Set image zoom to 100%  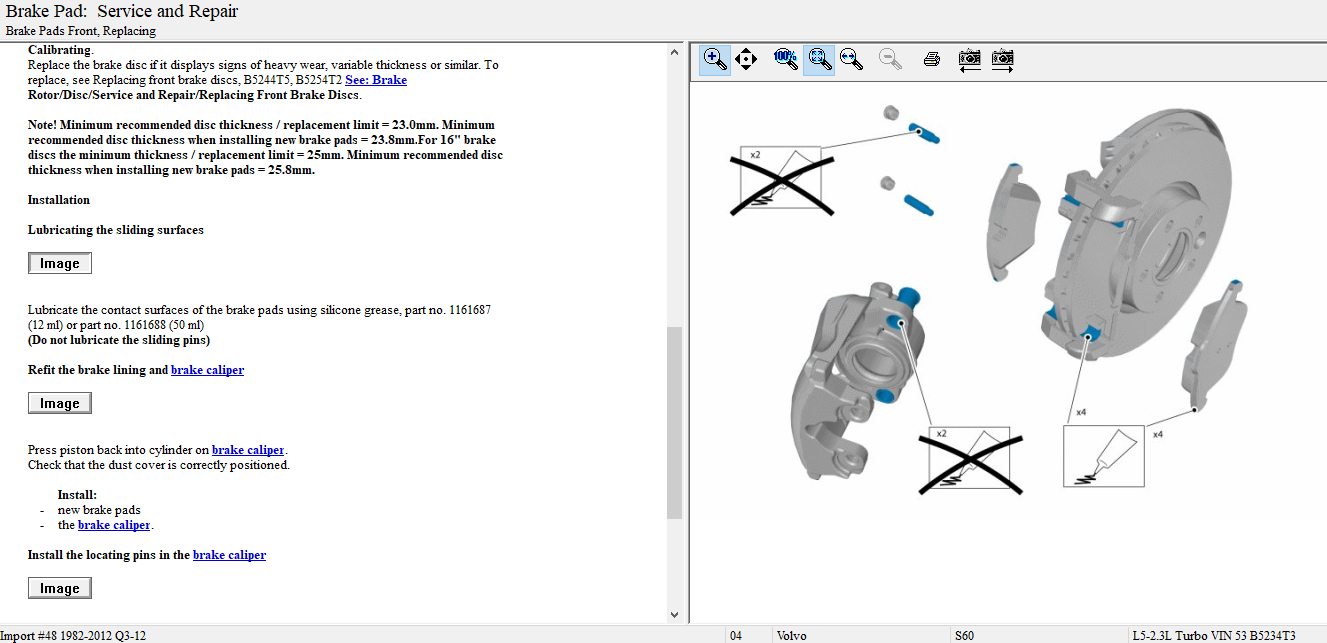(x=785, y=59)
